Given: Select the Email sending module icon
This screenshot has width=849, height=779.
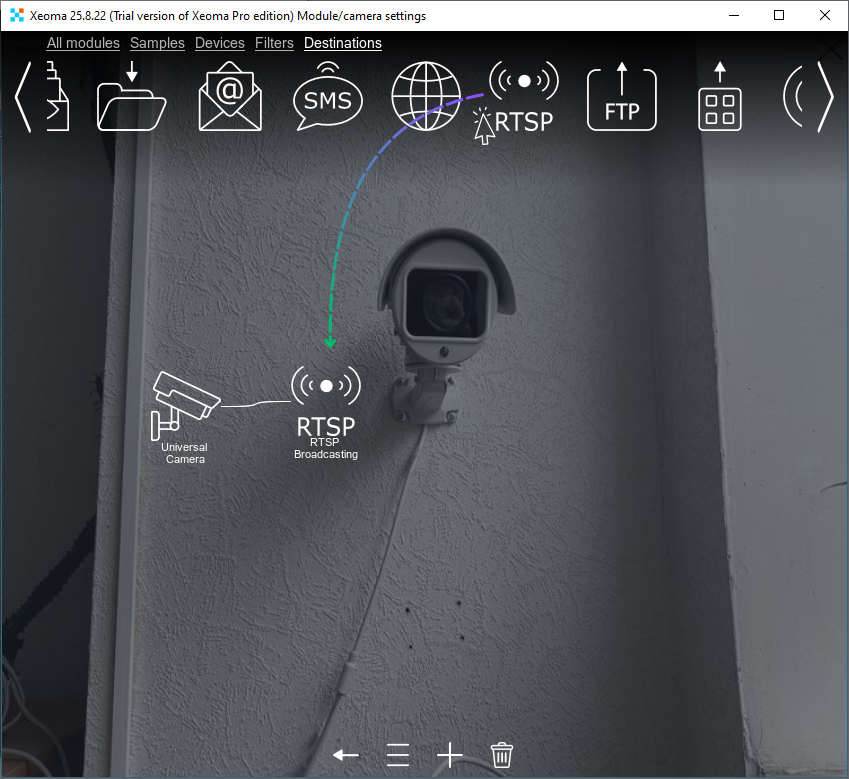Looking at the screenshot, I should click(229, 98).
